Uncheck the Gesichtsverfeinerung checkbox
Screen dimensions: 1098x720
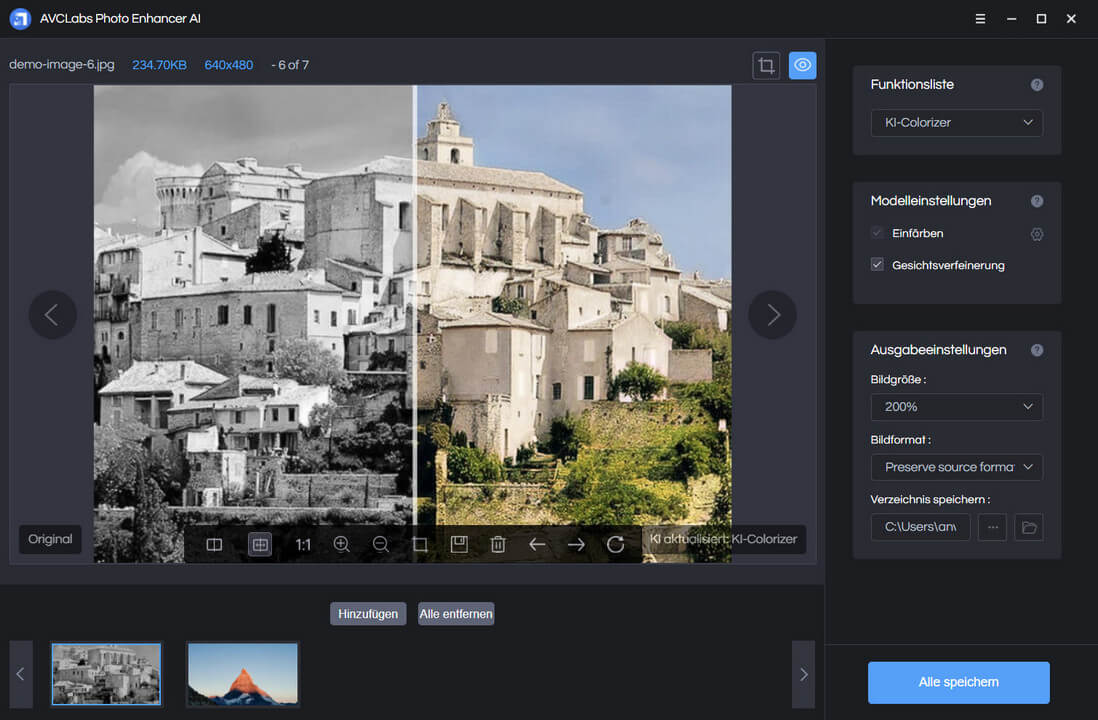pyautogui.click(x=877, y=265)
